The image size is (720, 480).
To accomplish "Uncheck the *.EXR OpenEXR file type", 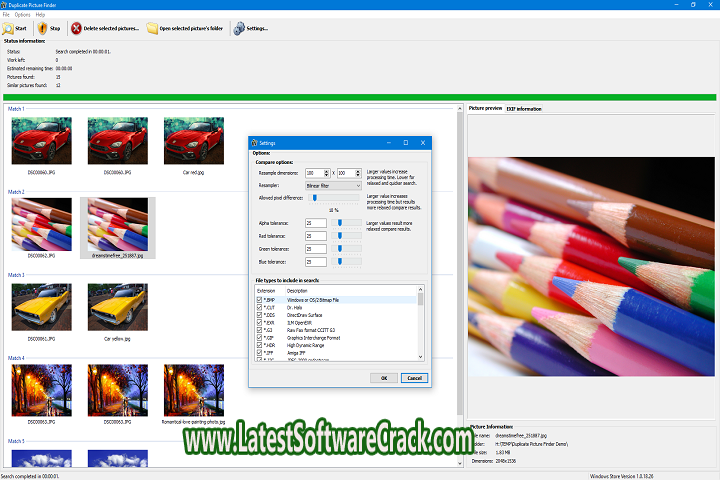I will 259,322.
